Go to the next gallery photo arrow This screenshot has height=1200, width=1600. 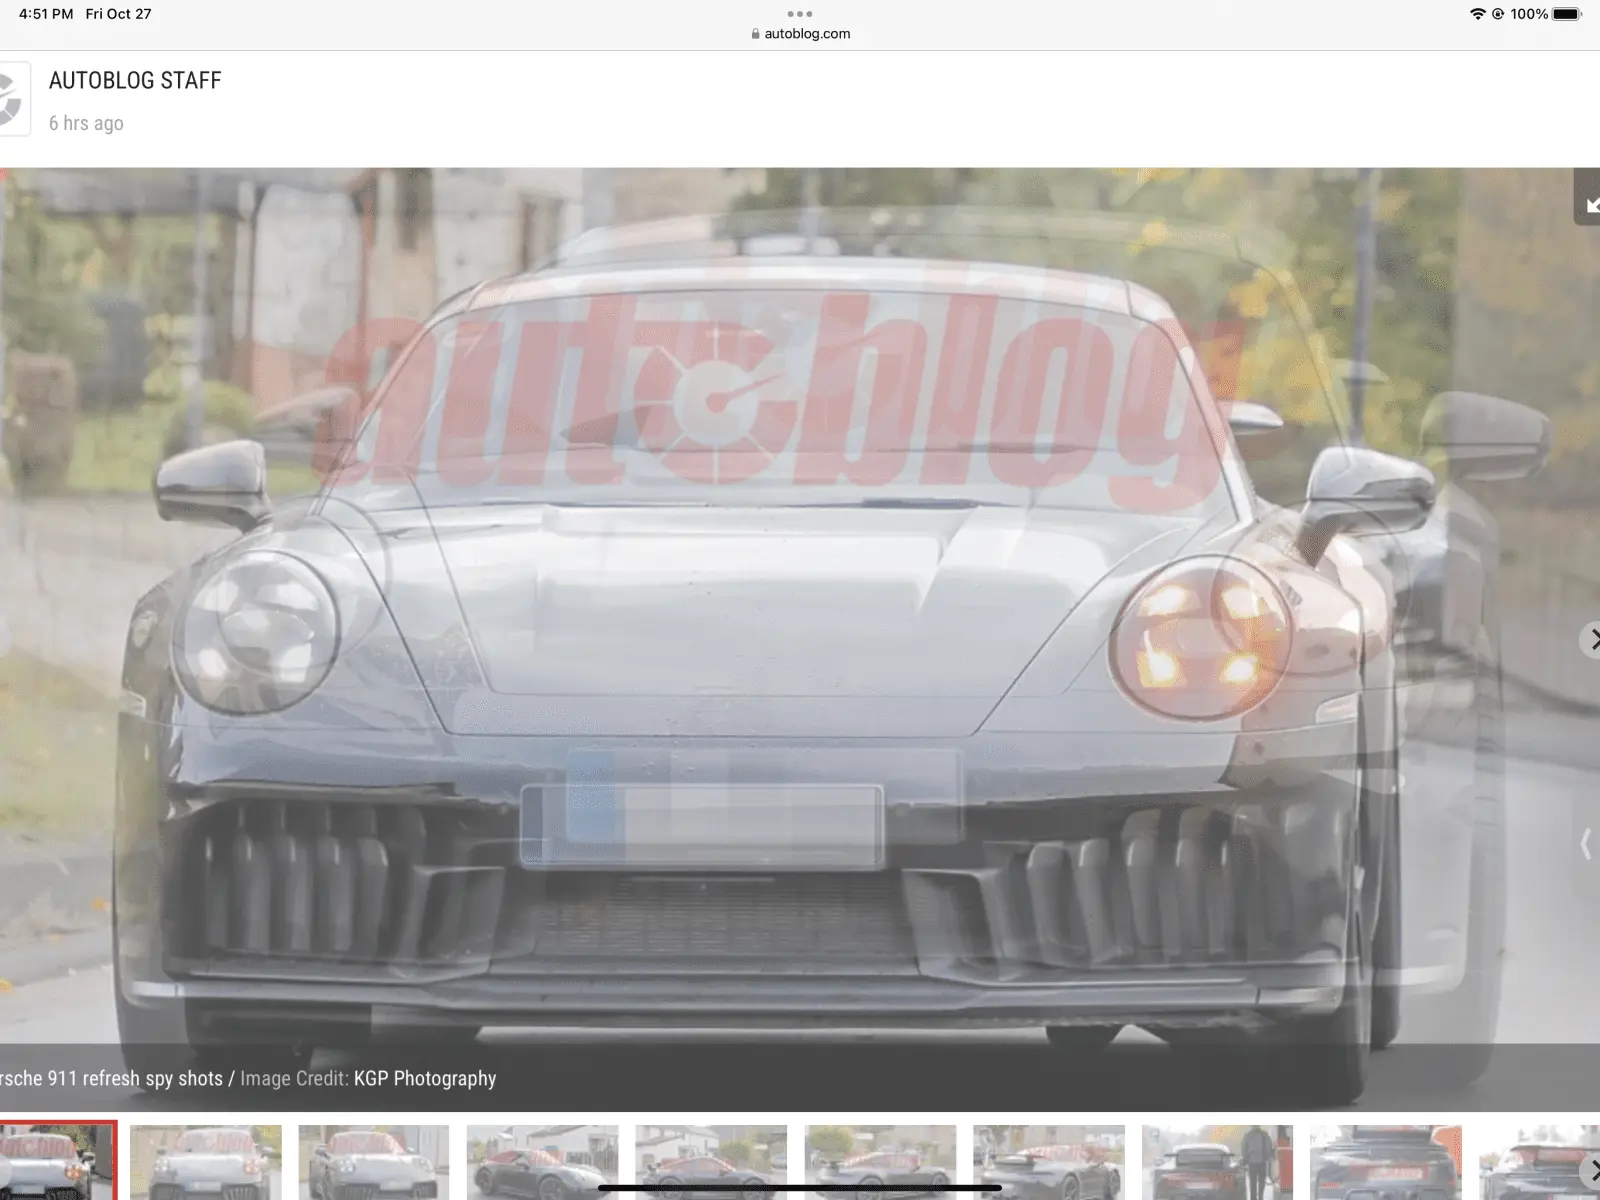coord(1591,639)
